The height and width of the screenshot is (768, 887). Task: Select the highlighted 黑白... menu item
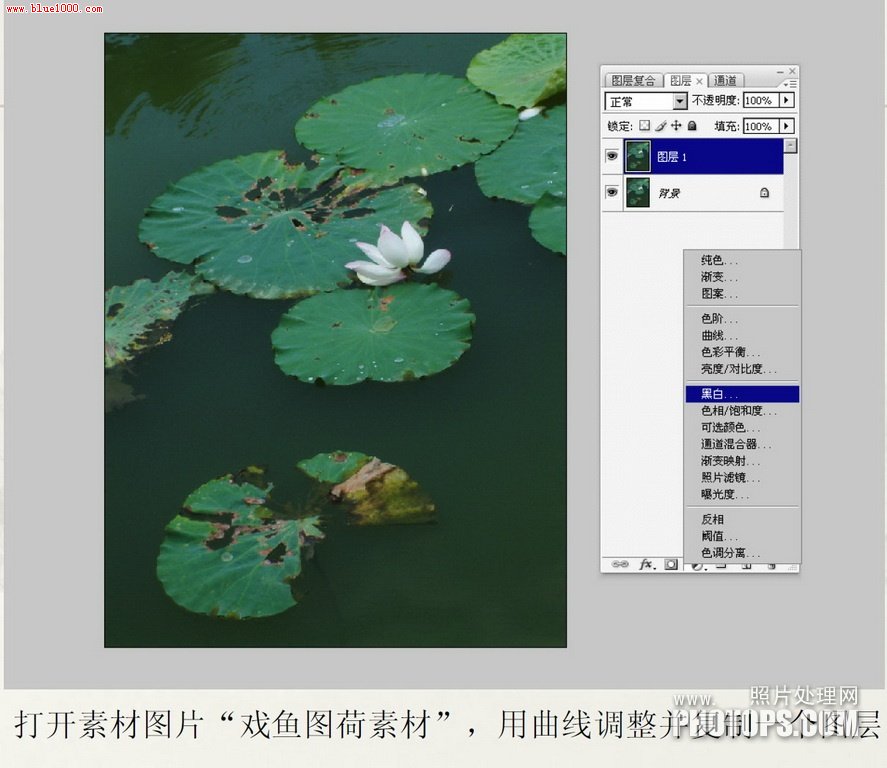(x=742, y=394)
